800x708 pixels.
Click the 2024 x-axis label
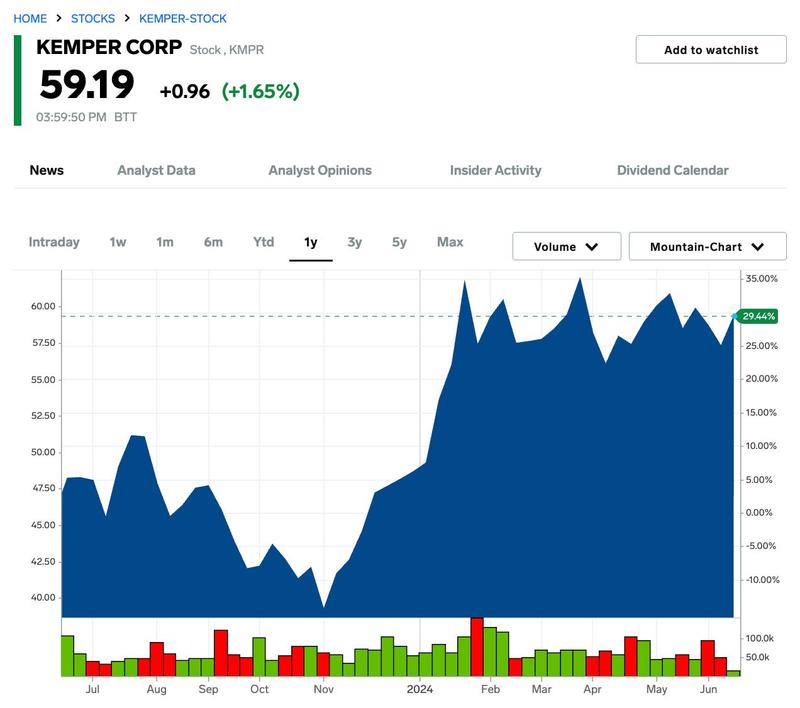[x=420, y=689]
